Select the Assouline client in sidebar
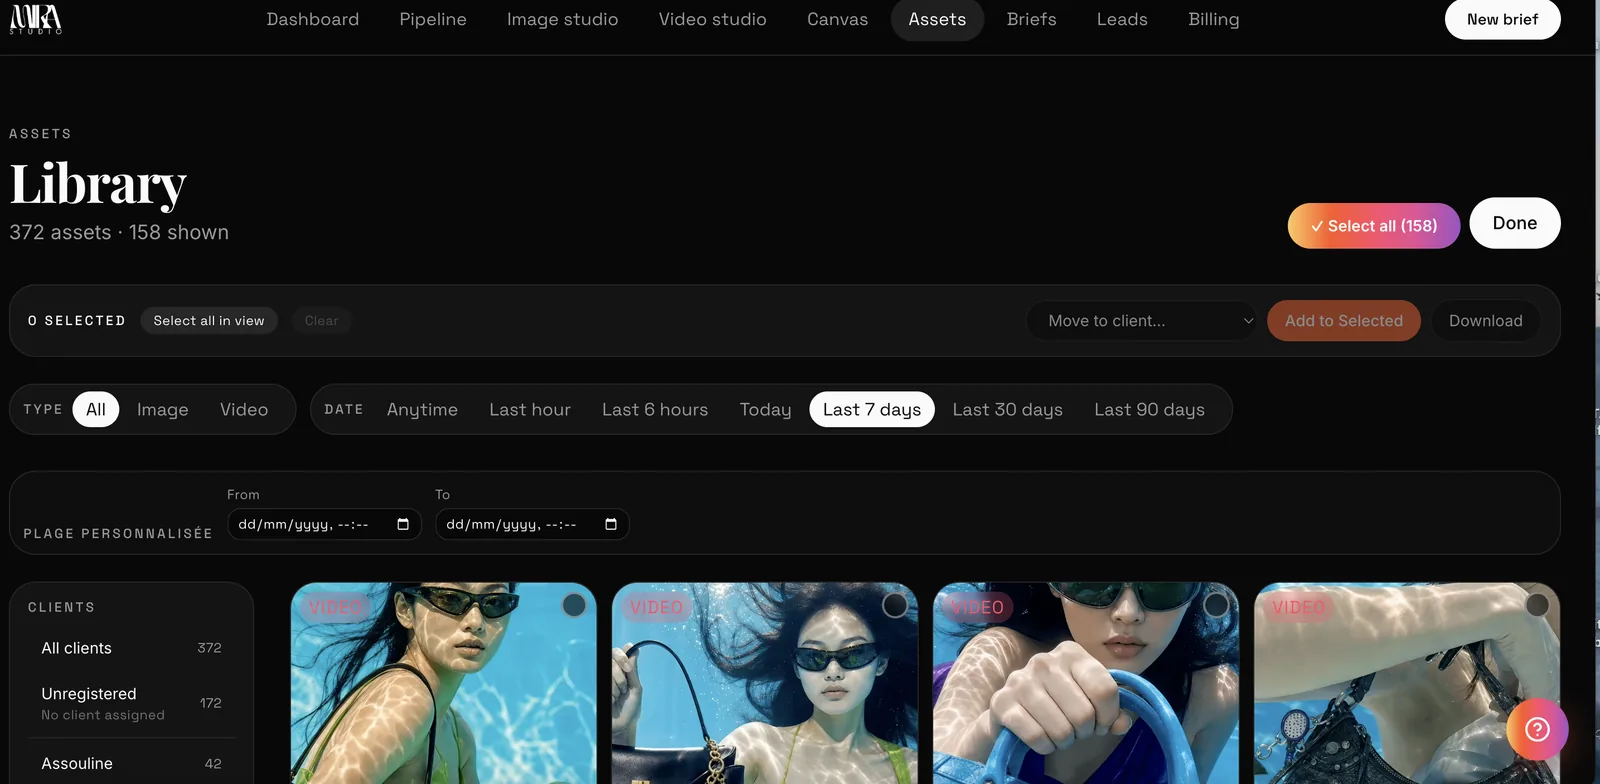This screenshot has height=784, width=1600. tap(131, 763)
